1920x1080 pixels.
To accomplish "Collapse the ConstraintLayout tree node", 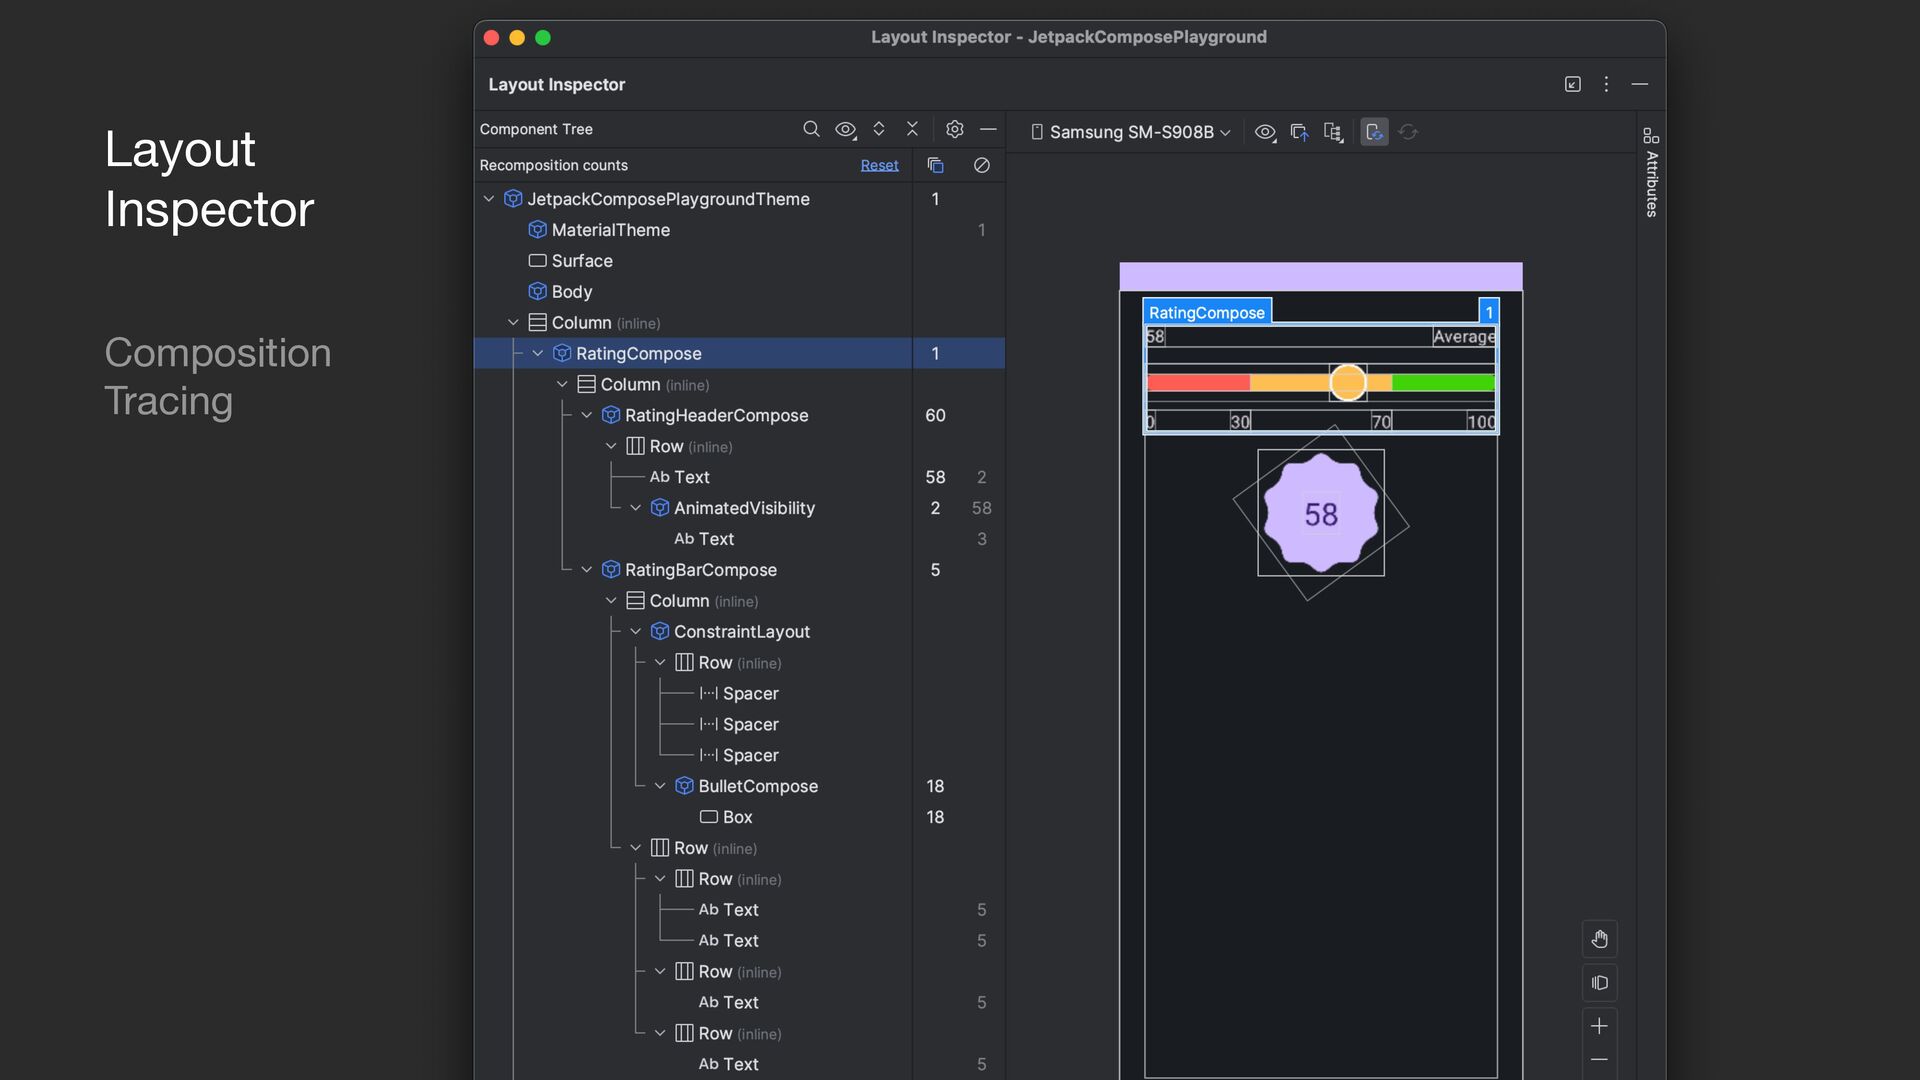I will tap(636, 632).
